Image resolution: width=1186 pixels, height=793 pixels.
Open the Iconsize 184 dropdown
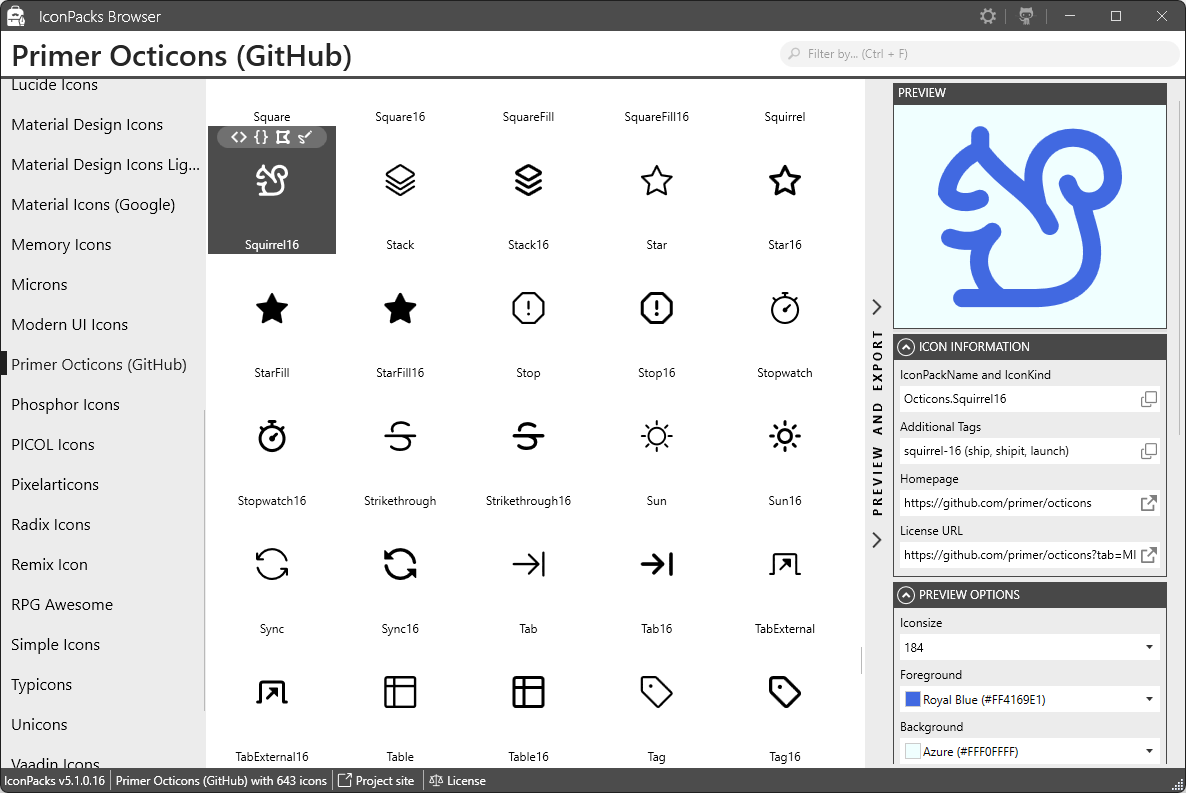click(x=1029, y=648)
